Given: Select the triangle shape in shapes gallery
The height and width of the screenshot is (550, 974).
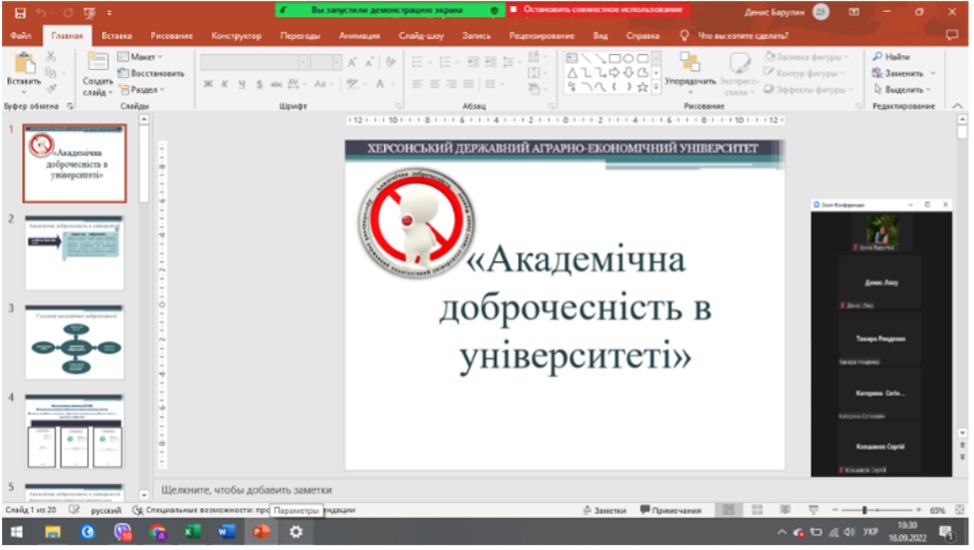Looking at the screenshot, I should 572,73.
